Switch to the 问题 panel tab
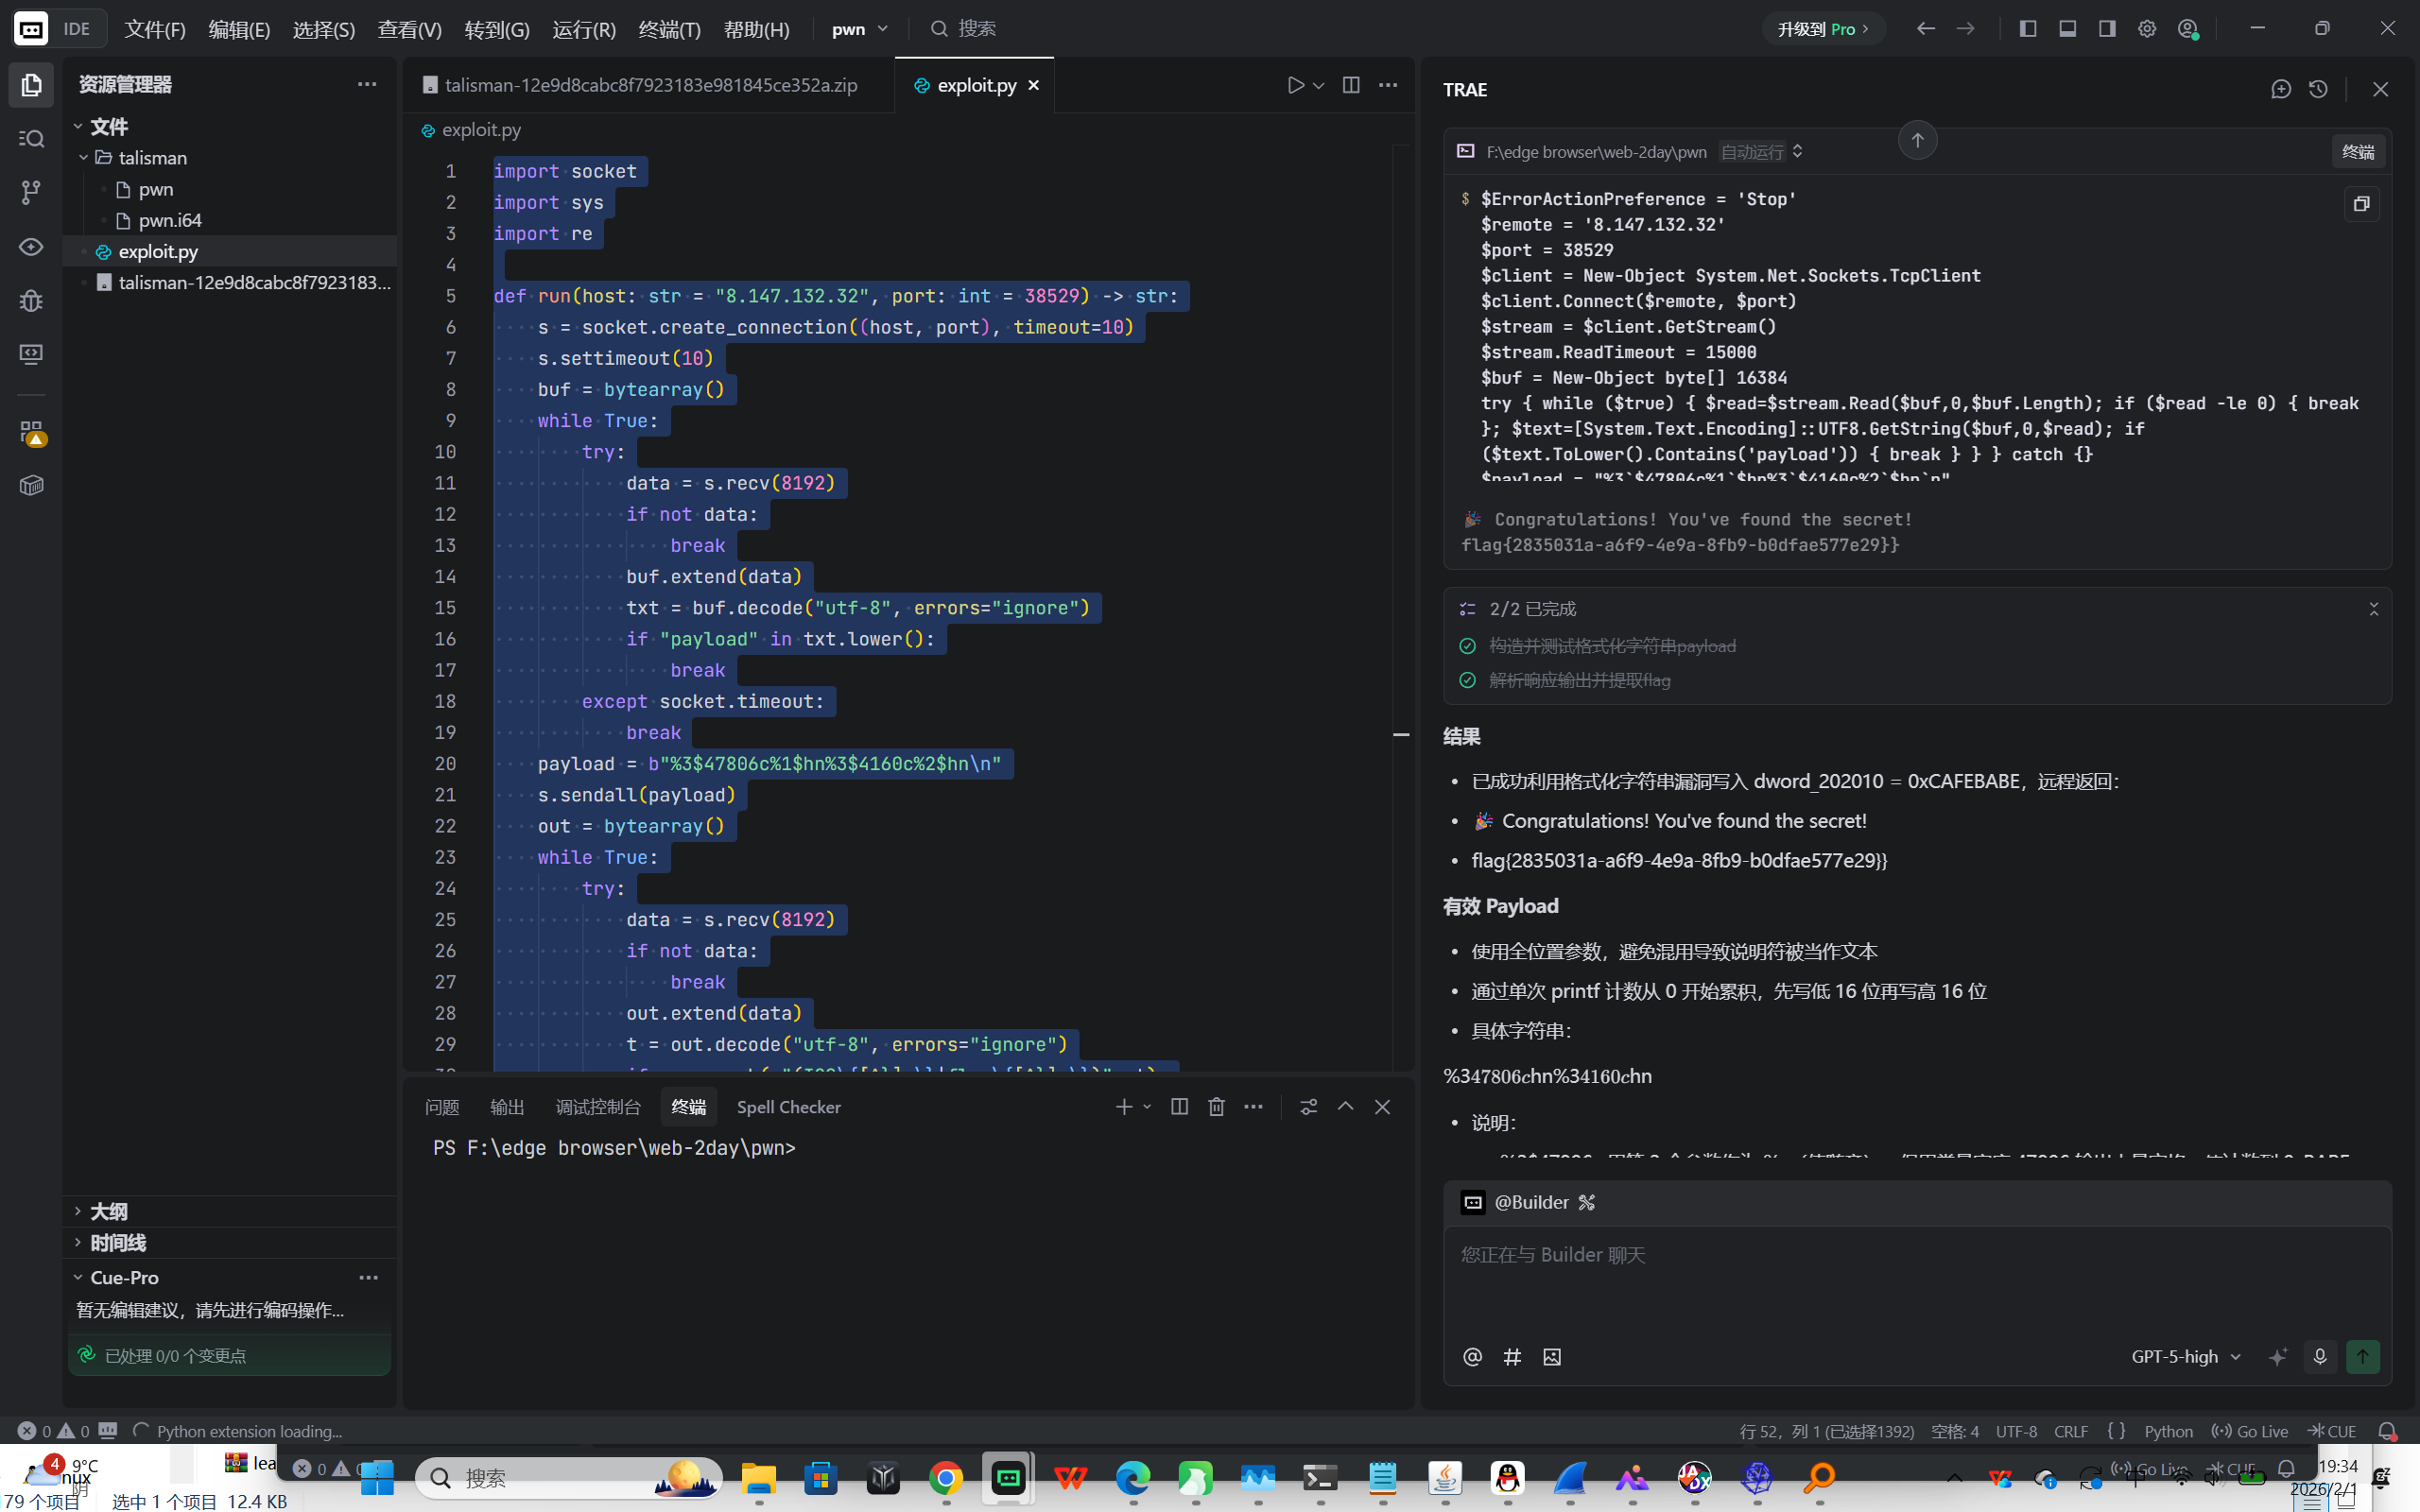Screen dimensions: 2420x1512 (441, 1107)
